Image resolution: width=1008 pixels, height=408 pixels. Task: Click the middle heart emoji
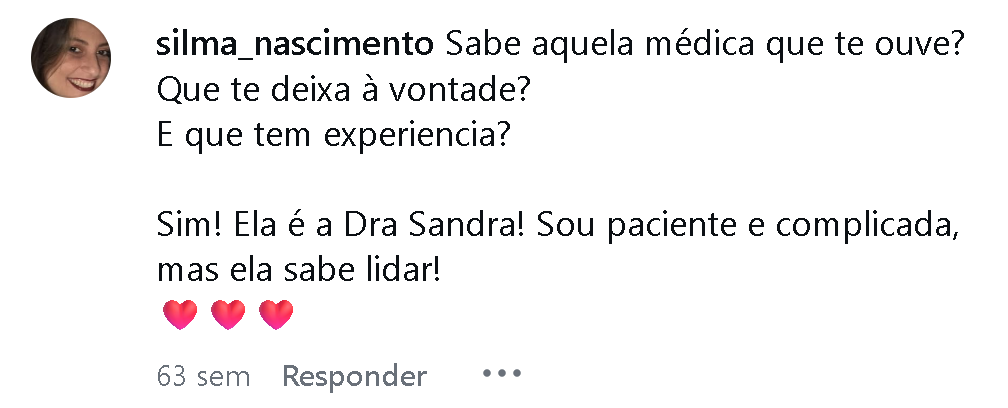[228, 315]
